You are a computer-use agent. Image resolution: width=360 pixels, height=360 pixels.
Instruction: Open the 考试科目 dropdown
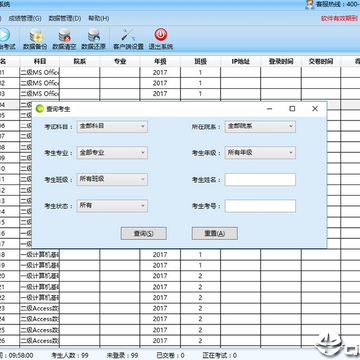coord(112,127)
